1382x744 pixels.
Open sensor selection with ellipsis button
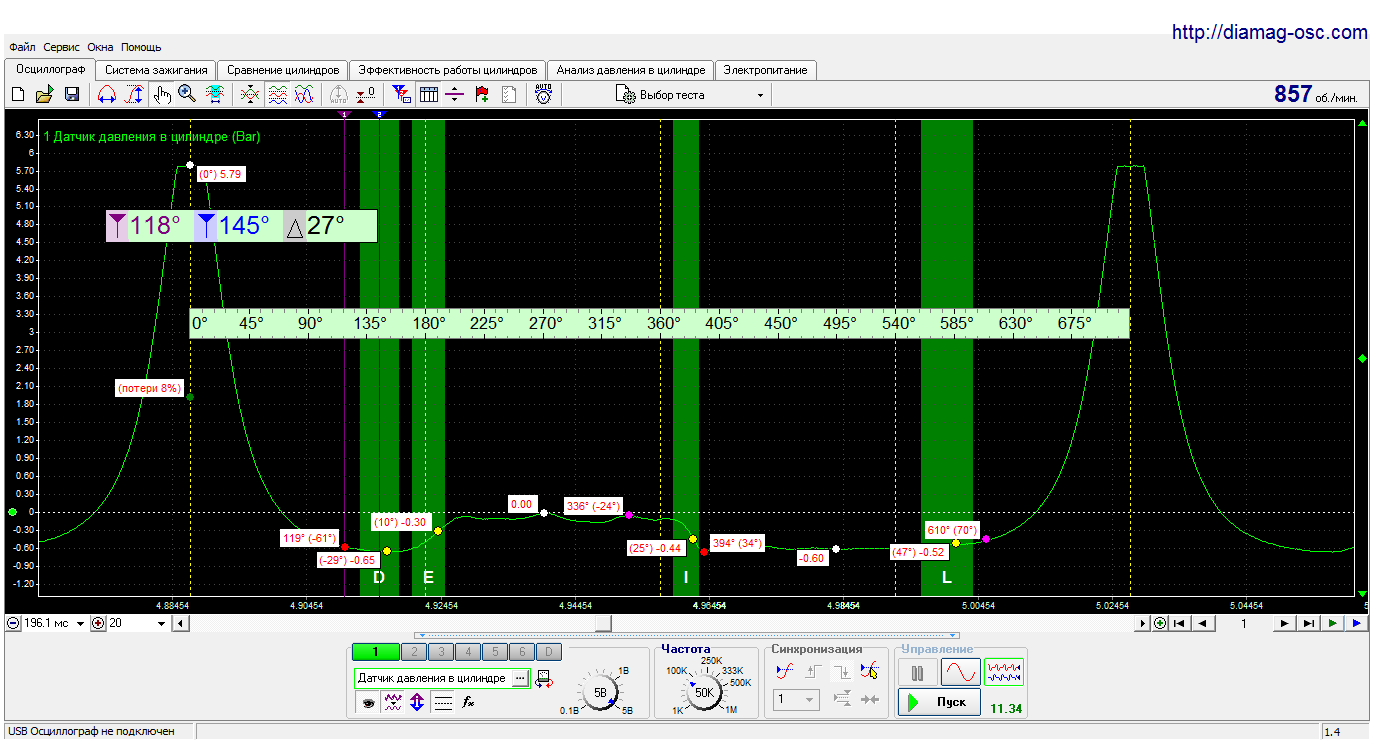point(520,678)
